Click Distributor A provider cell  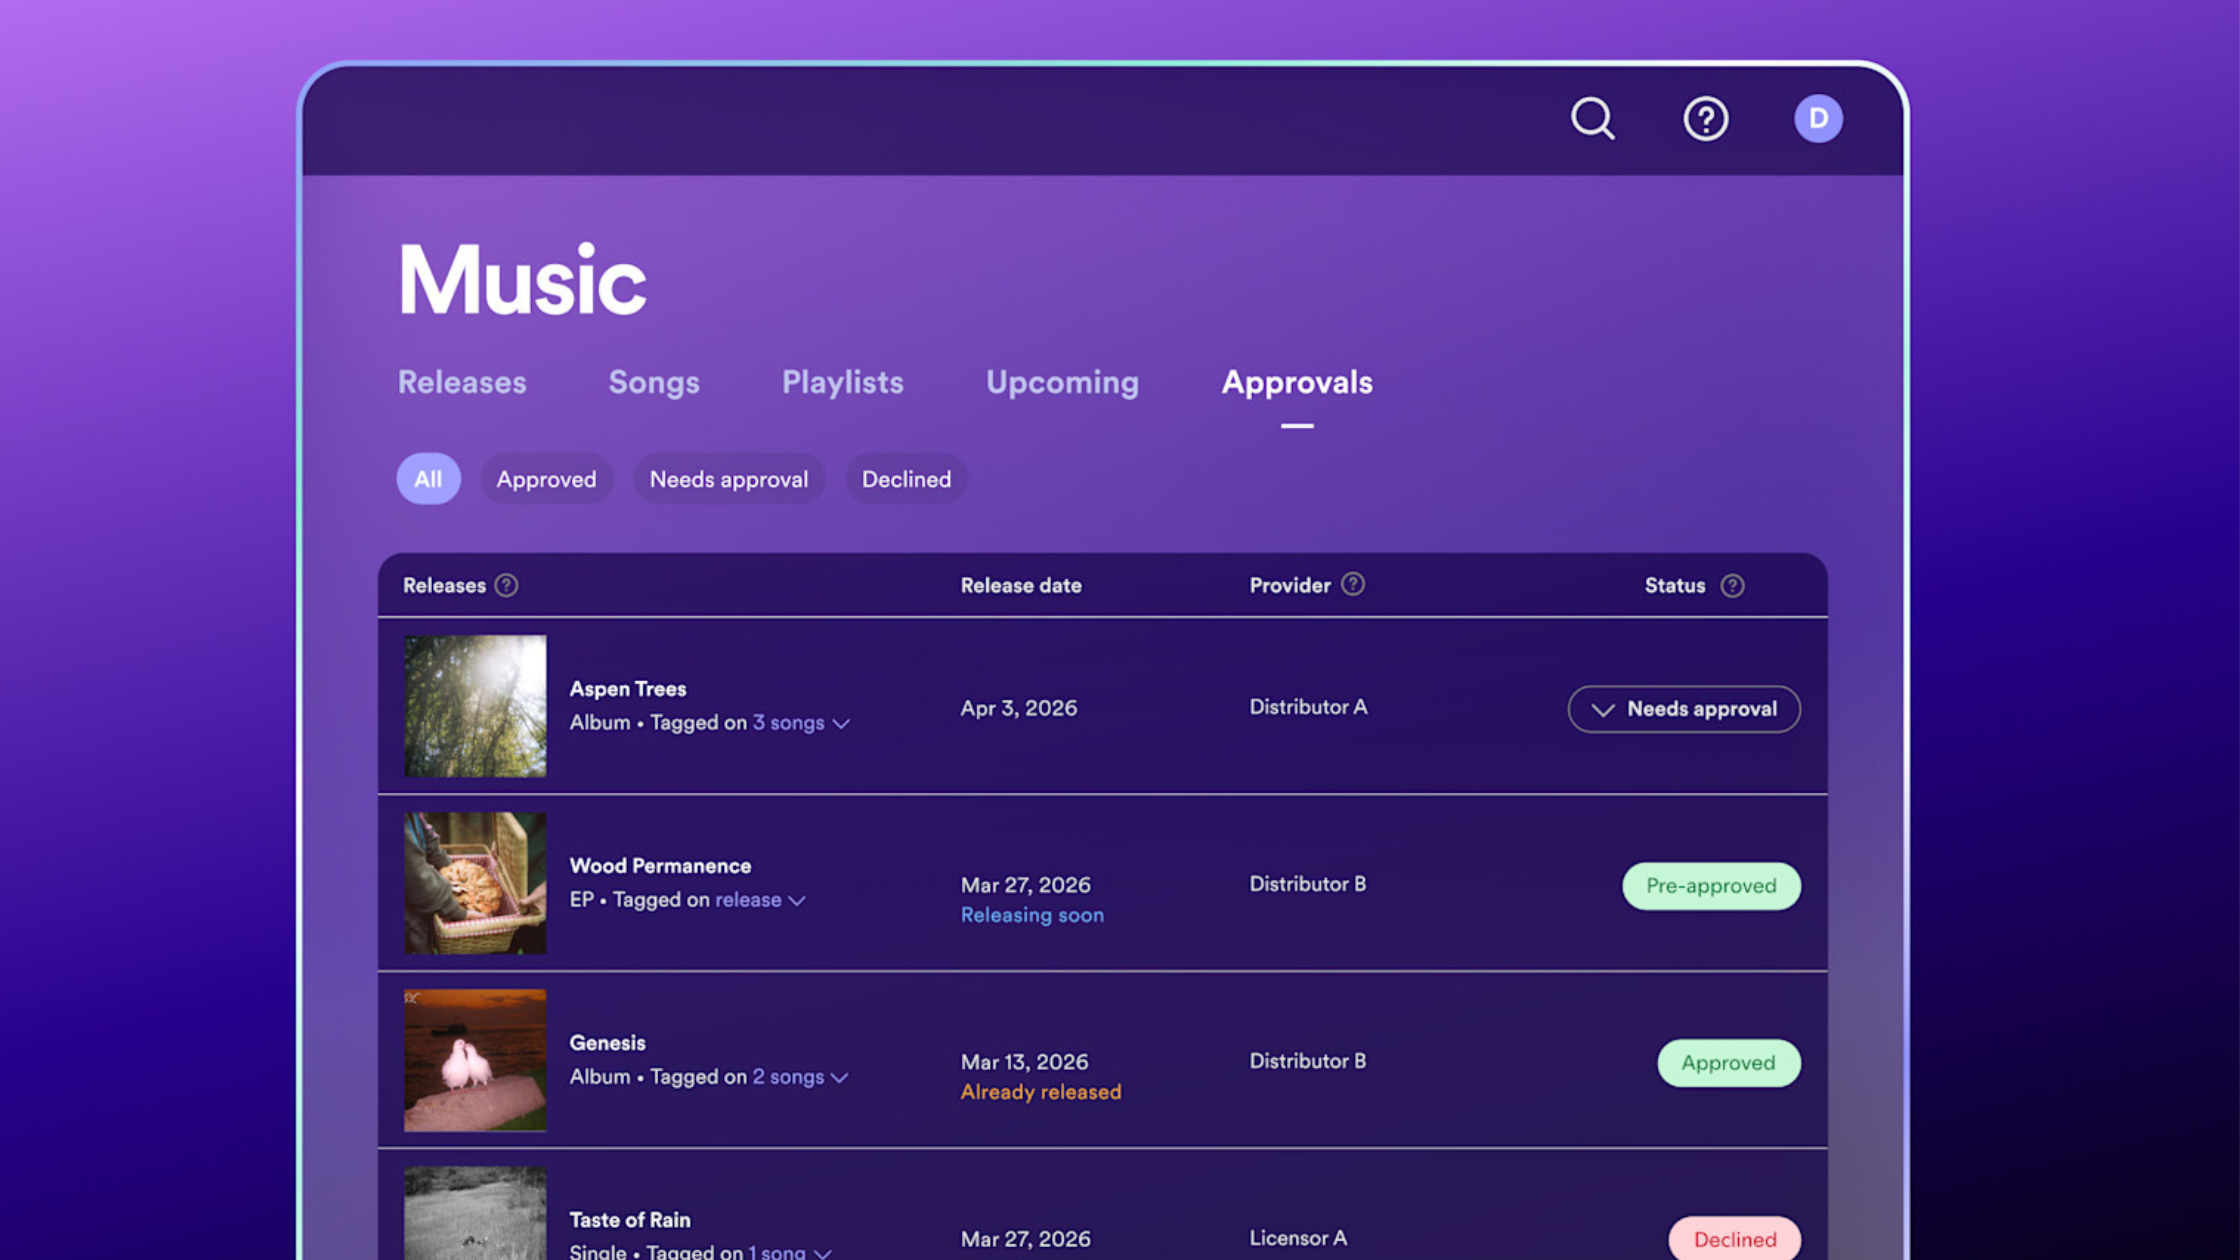1308,707
